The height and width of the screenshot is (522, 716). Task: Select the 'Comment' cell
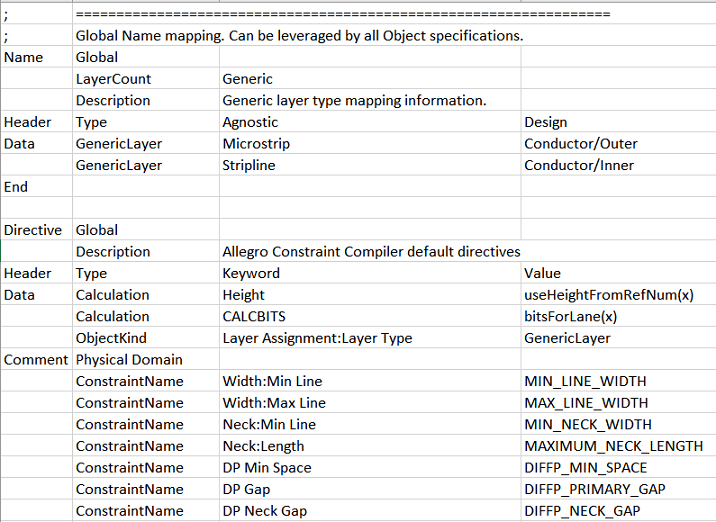36,359
